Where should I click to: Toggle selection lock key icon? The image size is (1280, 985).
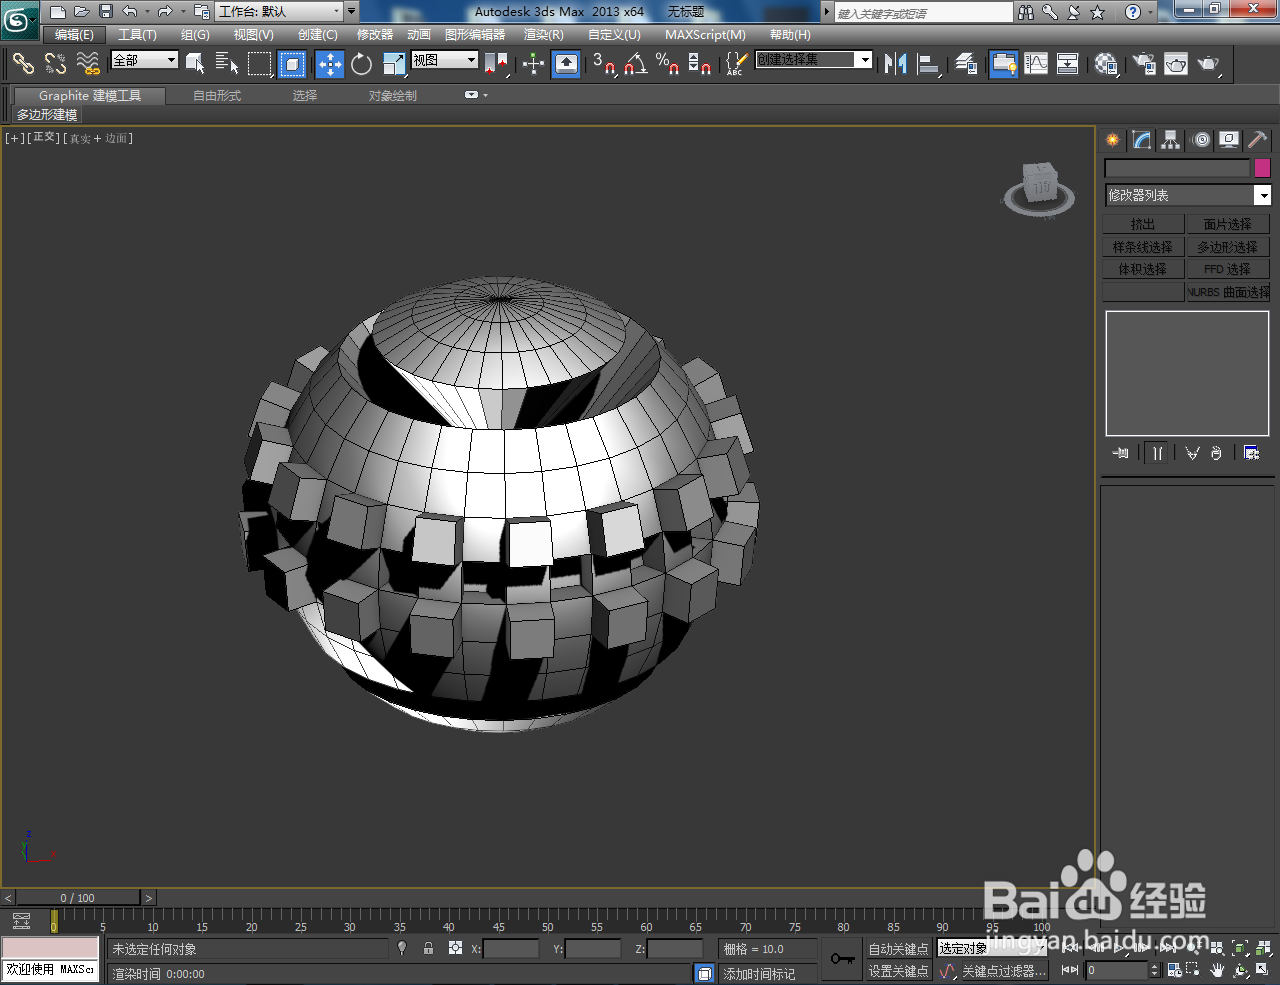coord(428,948)
